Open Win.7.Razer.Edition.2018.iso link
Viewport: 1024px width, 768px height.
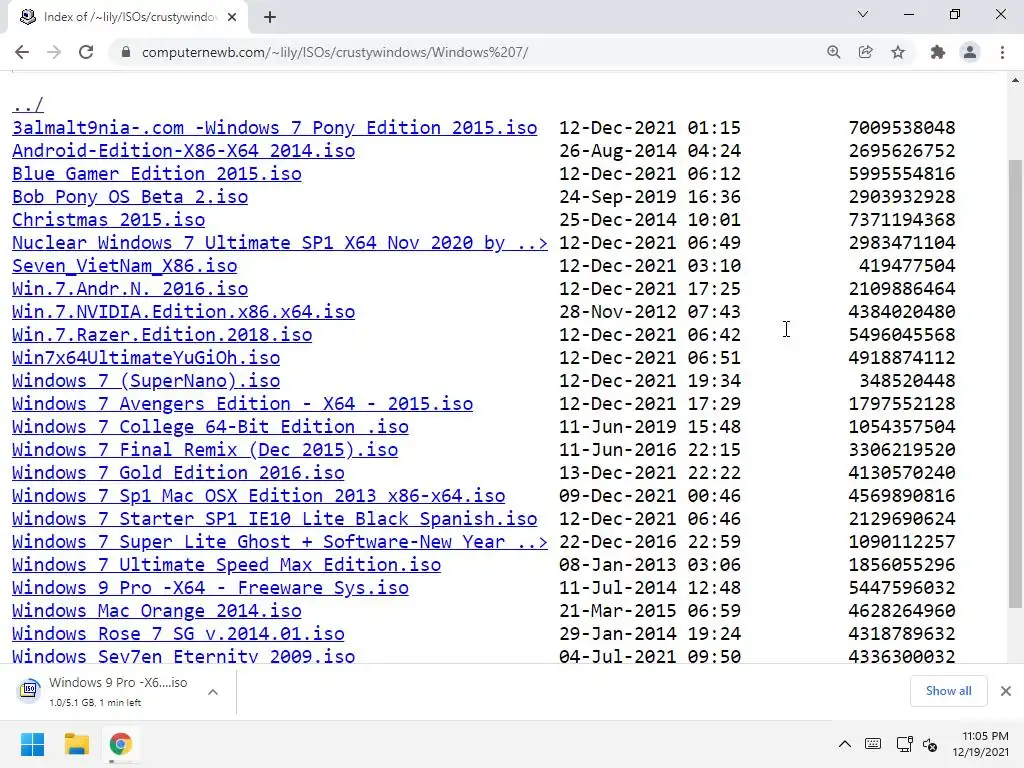point(162,334)
